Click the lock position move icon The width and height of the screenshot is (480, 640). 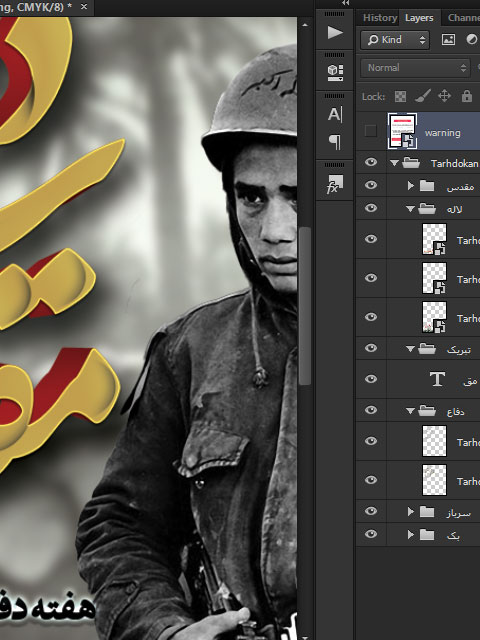pyautogui.click(x=444, y=96)
